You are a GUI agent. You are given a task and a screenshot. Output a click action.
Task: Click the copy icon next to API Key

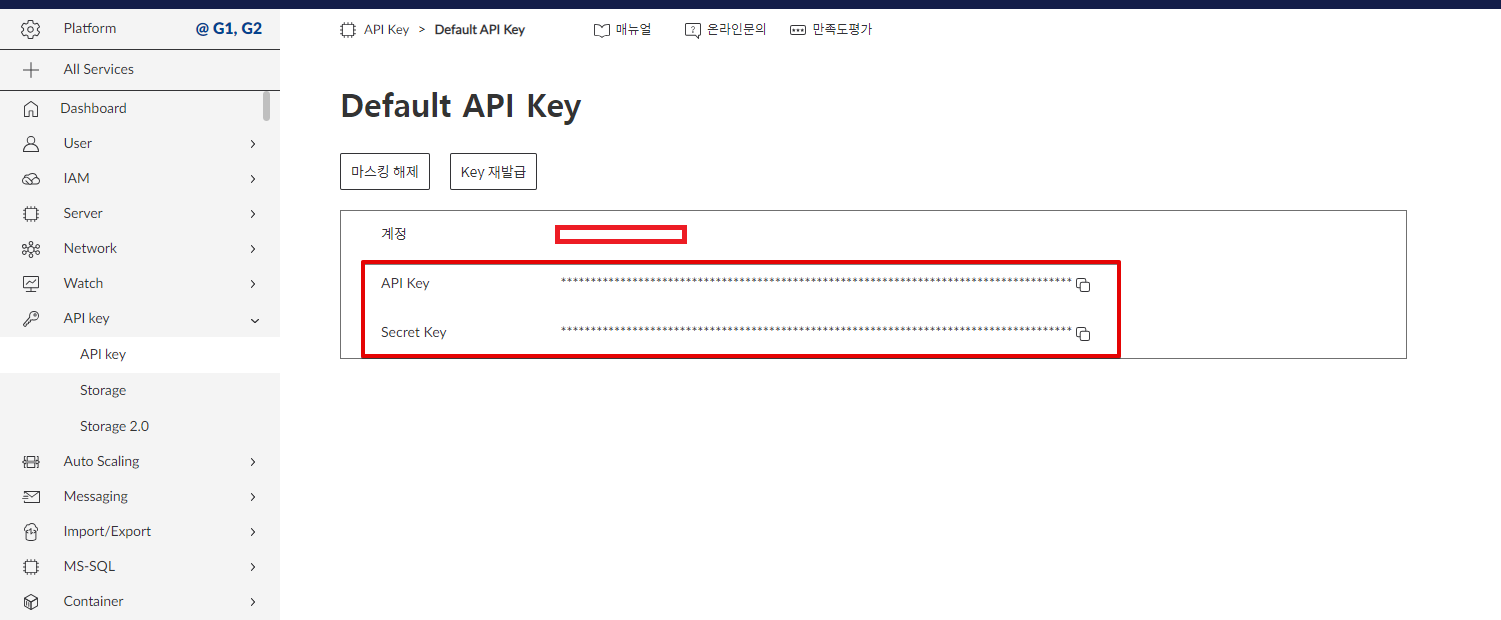[1083, 285]
